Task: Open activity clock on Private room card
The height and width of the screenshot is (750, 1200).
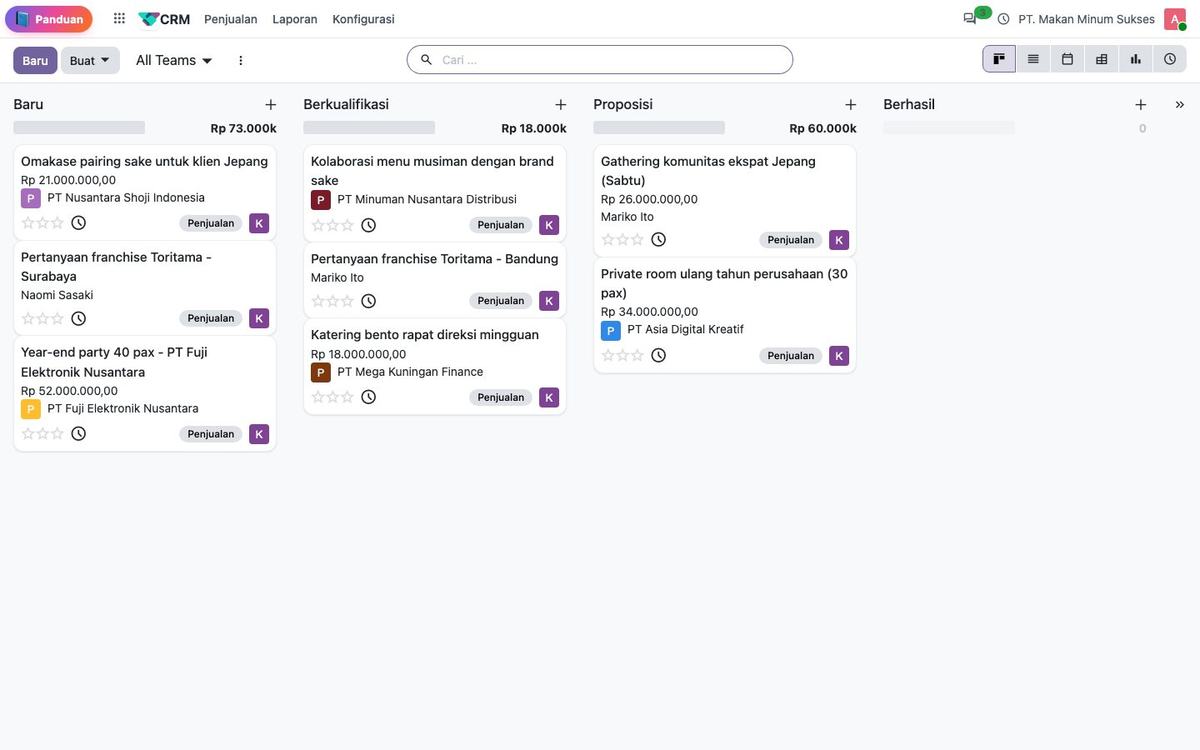Action: pos(658,355)
